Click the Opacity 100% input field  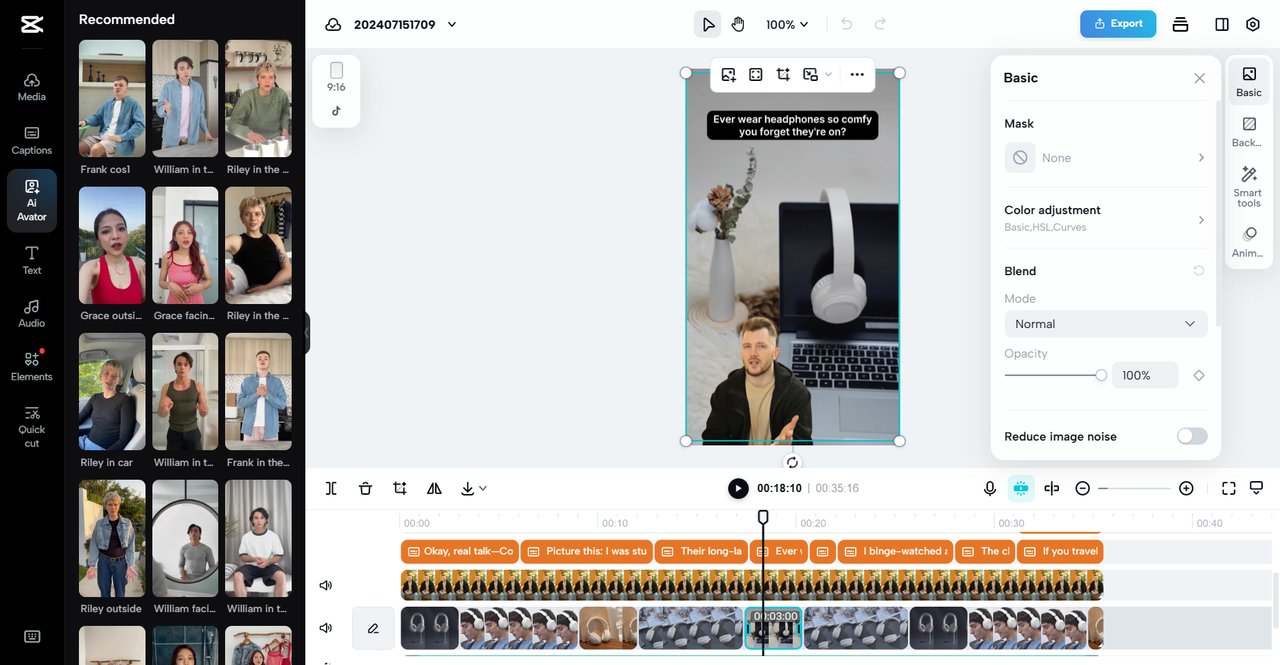(1144, 375)
